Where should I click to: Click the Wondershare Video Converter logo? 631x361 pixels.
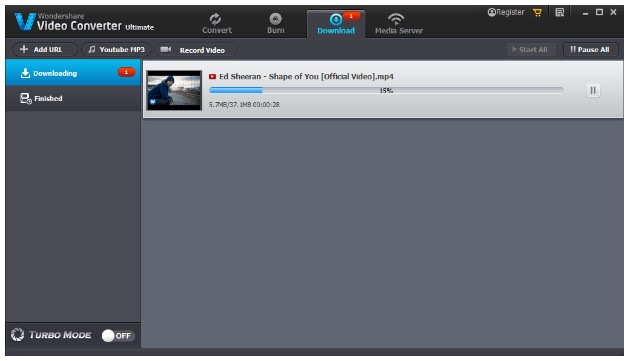(x=84, y=22)
